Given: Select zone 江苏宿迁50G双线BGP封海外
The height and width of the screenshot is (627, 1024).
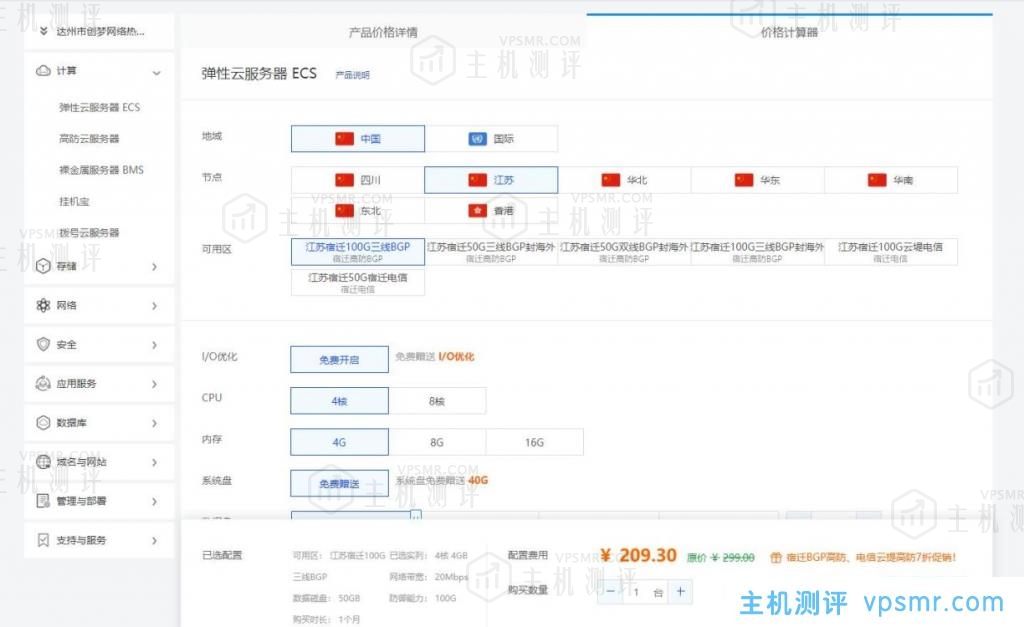Looking at the screenshot, I should click(x=624, y=251).
